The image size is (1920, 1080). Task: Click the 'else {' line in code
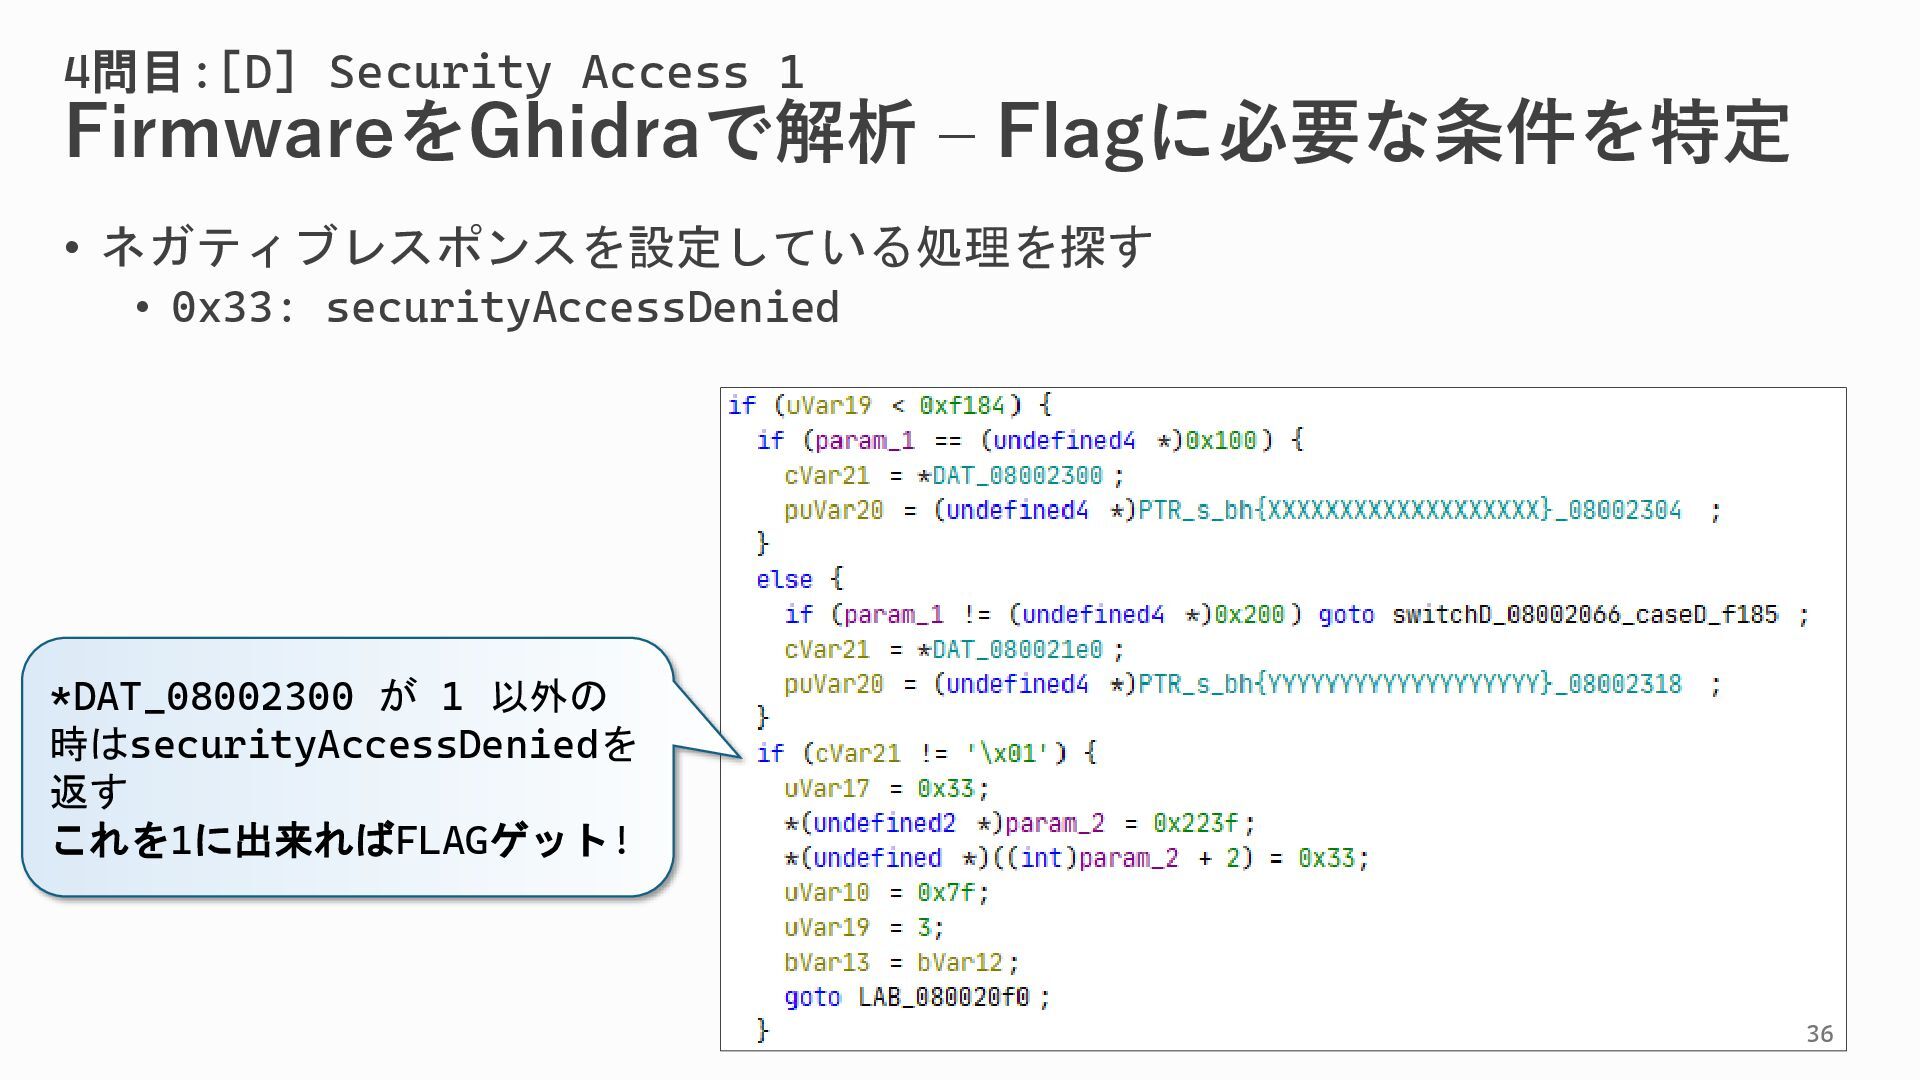tap(800, 579)
